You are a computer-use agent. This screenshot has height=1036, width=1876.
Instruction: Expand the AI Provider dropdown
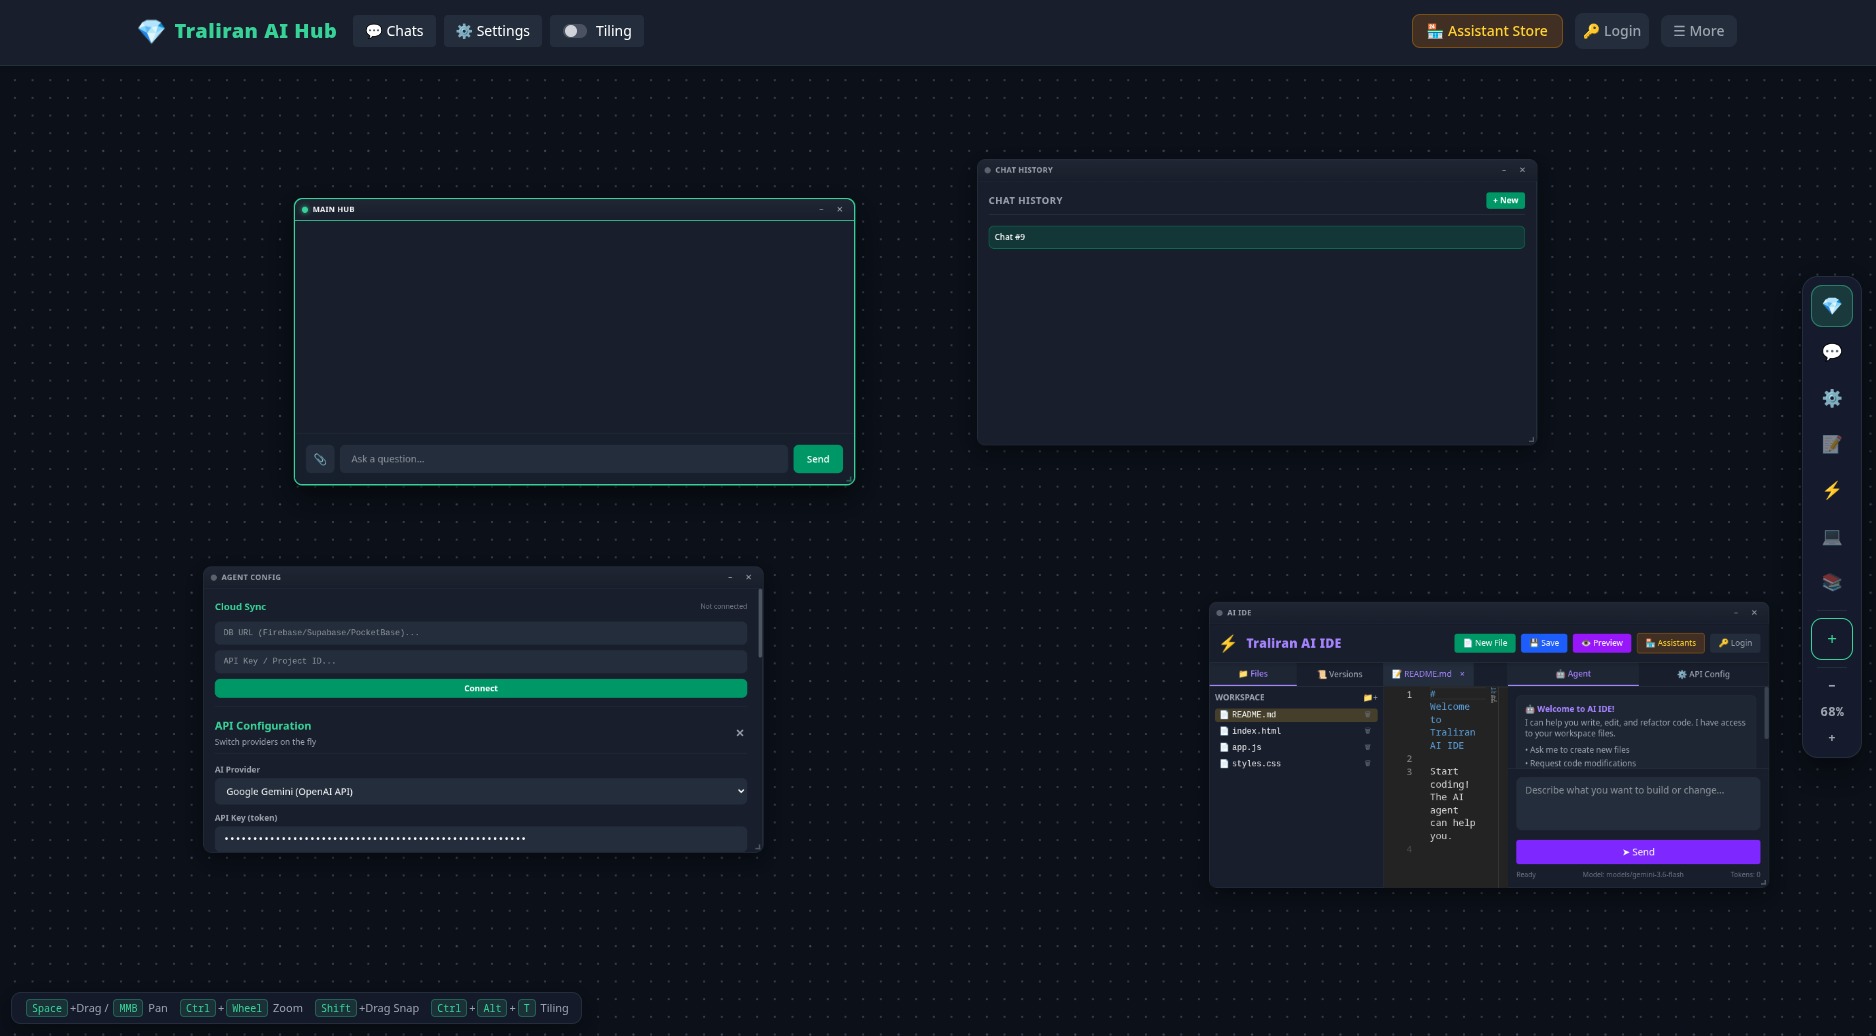[481, 791]
